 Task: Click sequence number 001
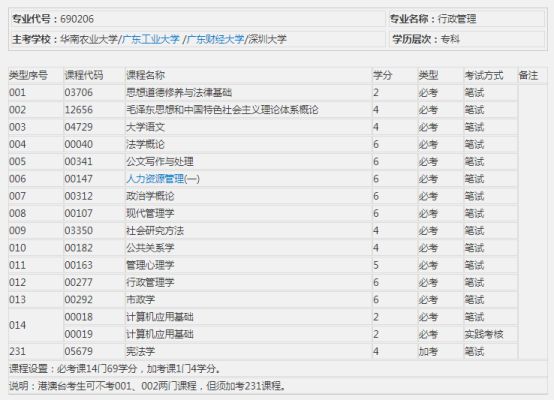17,93
